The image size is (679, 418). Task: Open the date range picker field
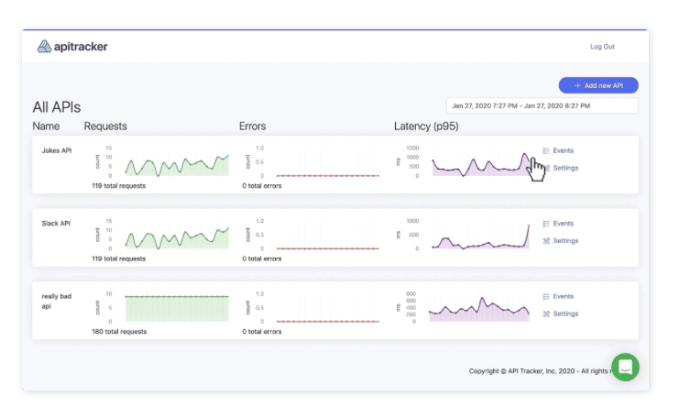point(541,105)
